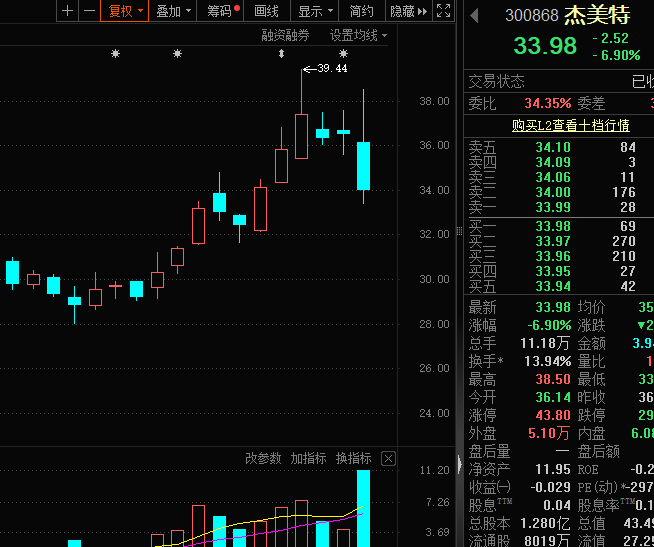
Task: Switch to 简约 view
Action: point(361,11)
